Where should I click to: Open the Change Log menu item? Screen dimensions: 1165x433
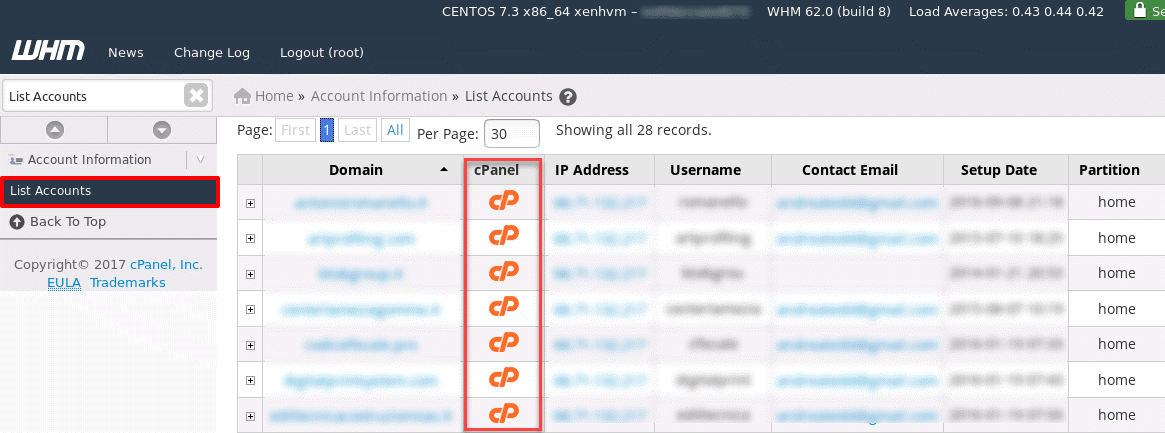pyautogui.click(x=212, y=53)
